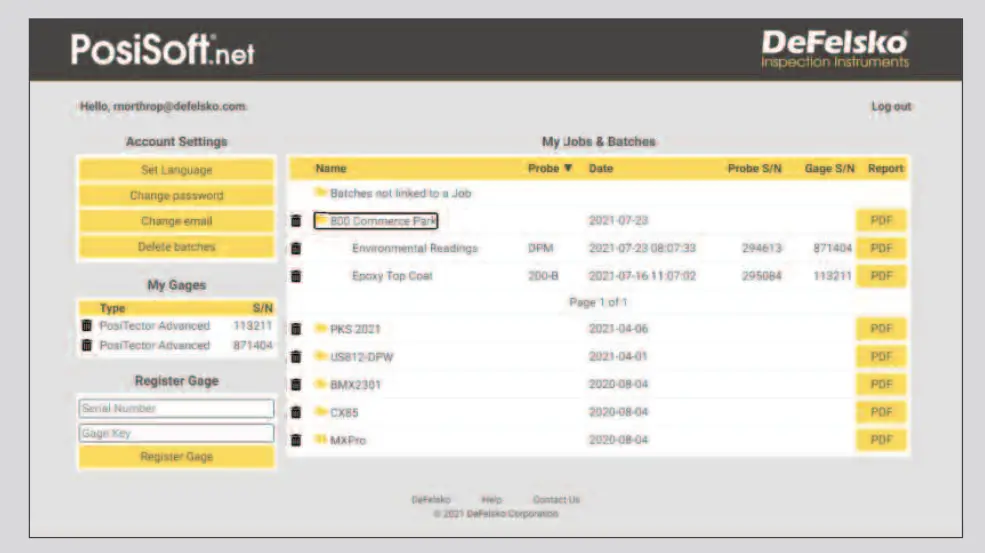Click Change password button
Screen dimensions: 985x553
[177, 195]
